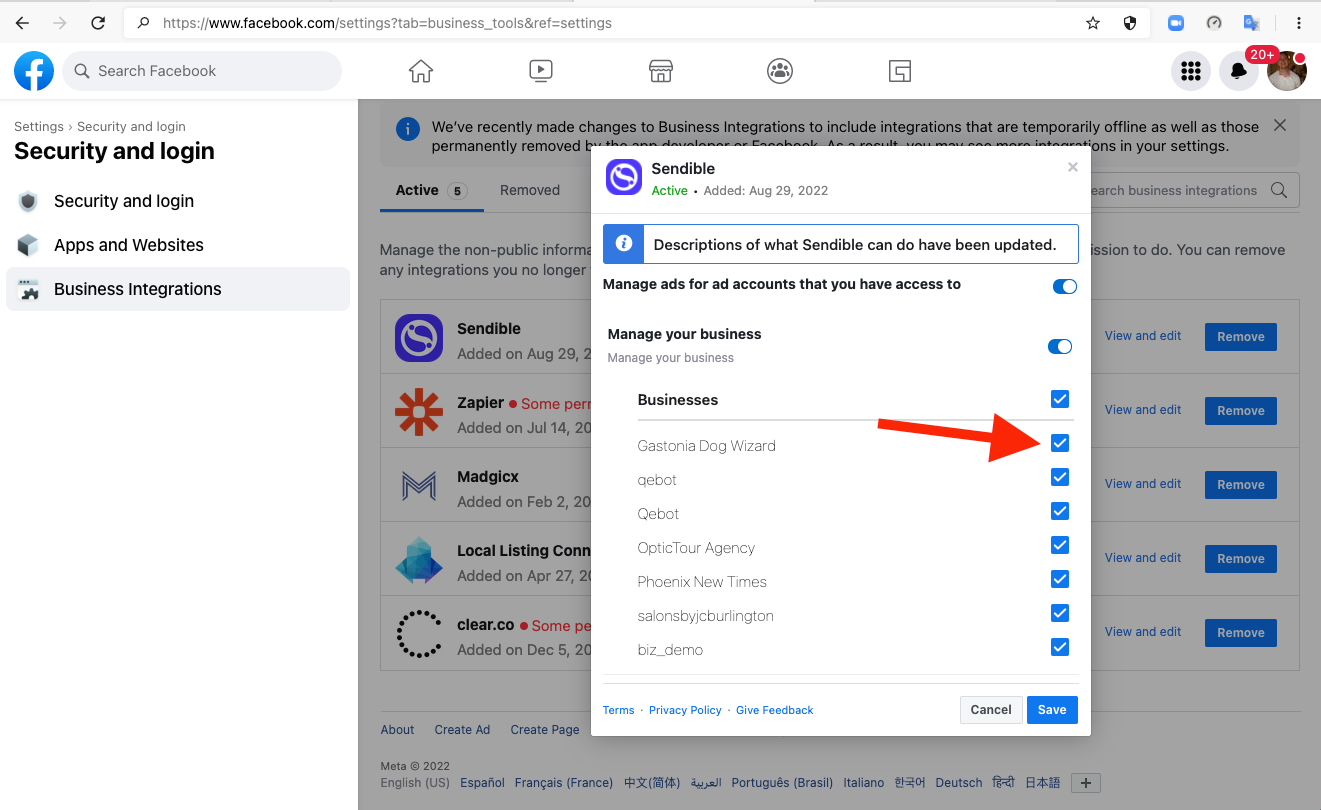The image size is (1321, 810).
Task: Expand more languages with plus button
Action: pyautogui.click(x=1086, y=783)
